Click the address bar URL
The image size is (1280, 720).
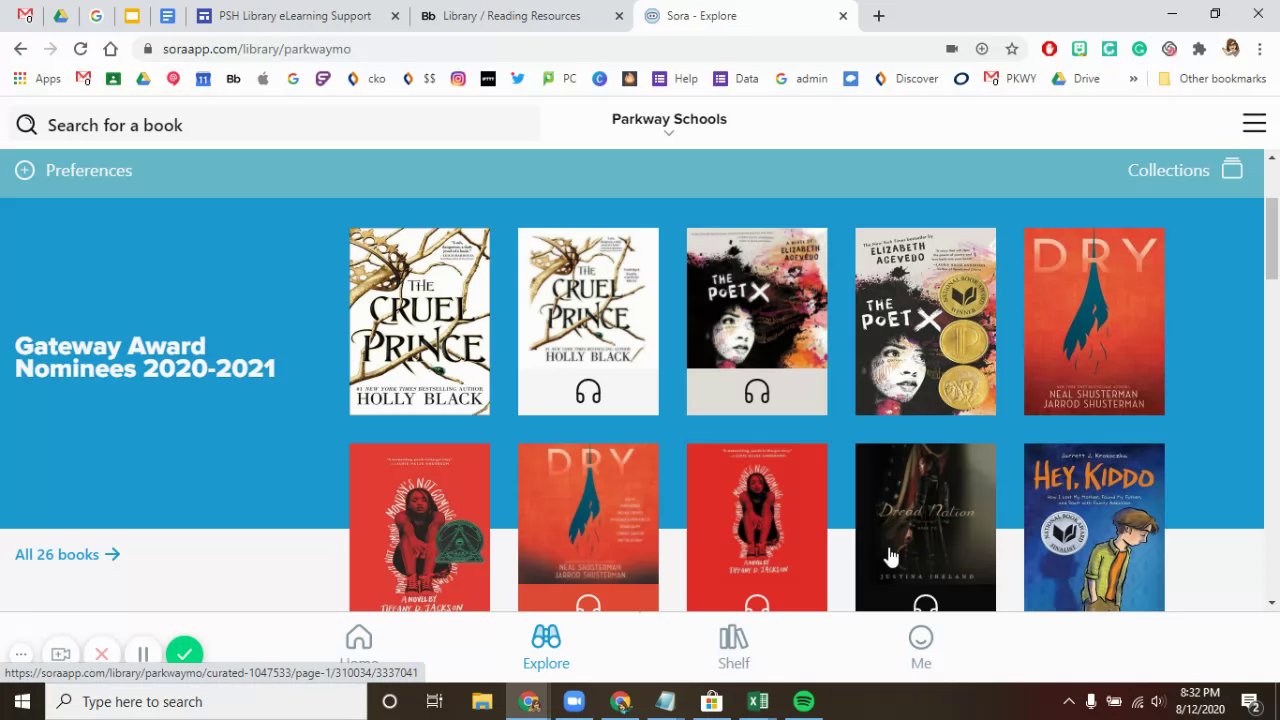257,49
